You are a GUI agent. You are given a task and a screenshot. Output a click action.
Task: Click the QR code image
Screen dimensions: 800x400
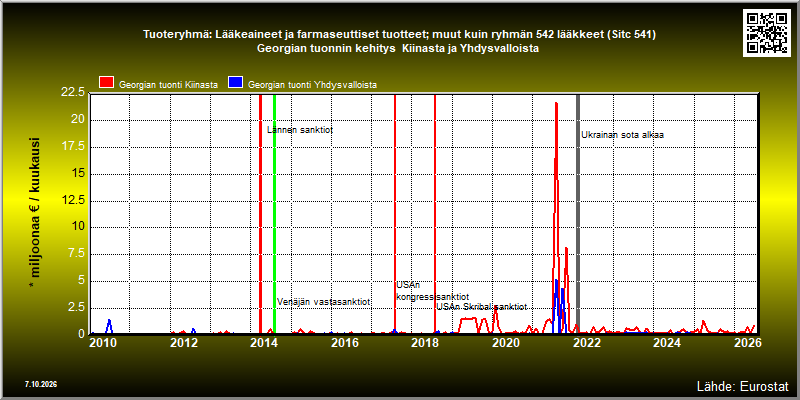pos(767,33)
